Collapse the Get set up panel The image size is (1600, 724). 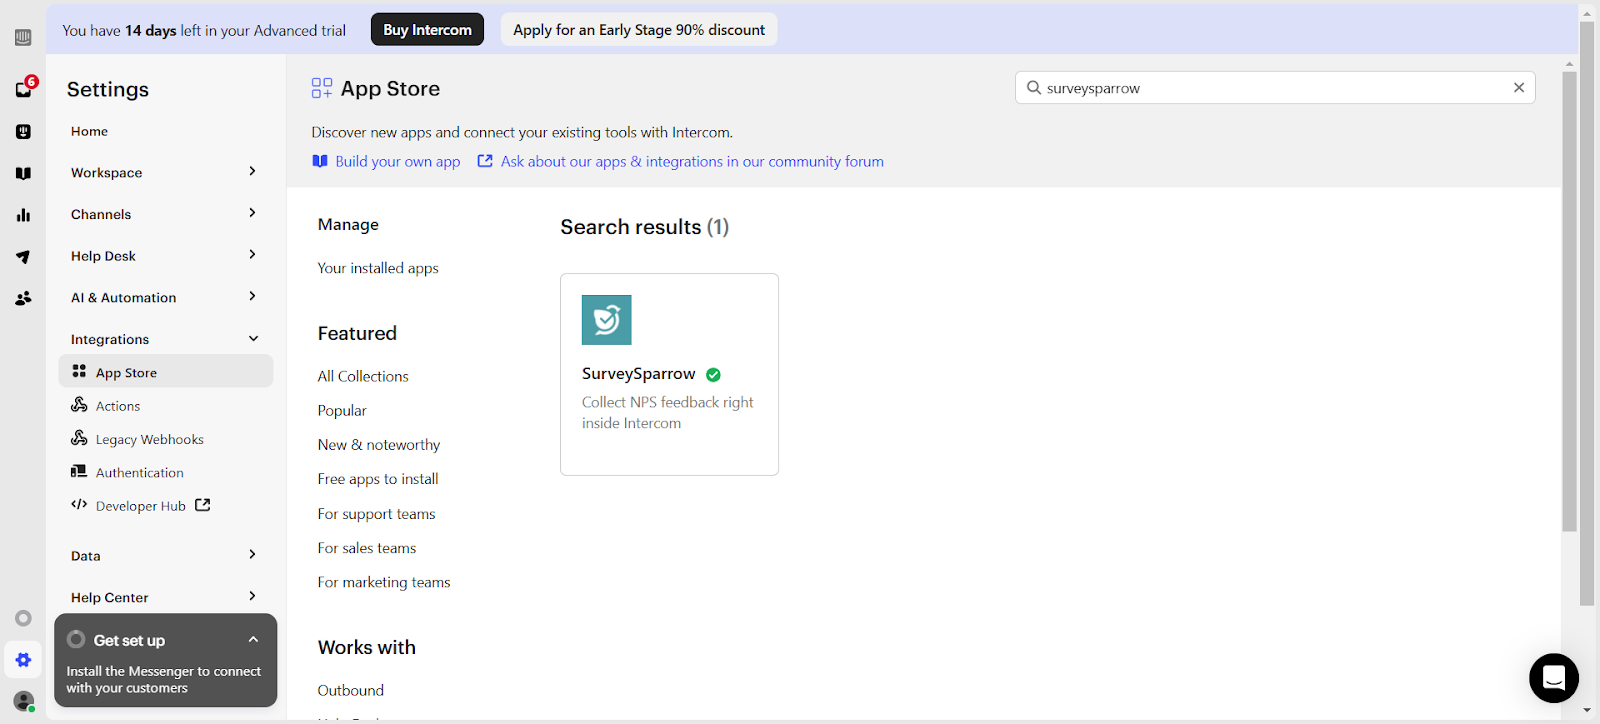[x=253, y=640]
